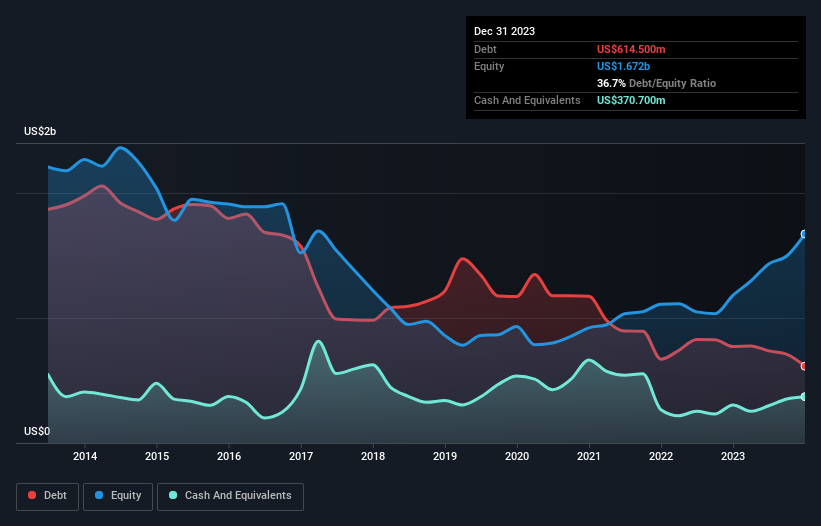Click the 2022 x-axis label
The width and height of the screenshot is (821, 526).
tap(661, 456)
